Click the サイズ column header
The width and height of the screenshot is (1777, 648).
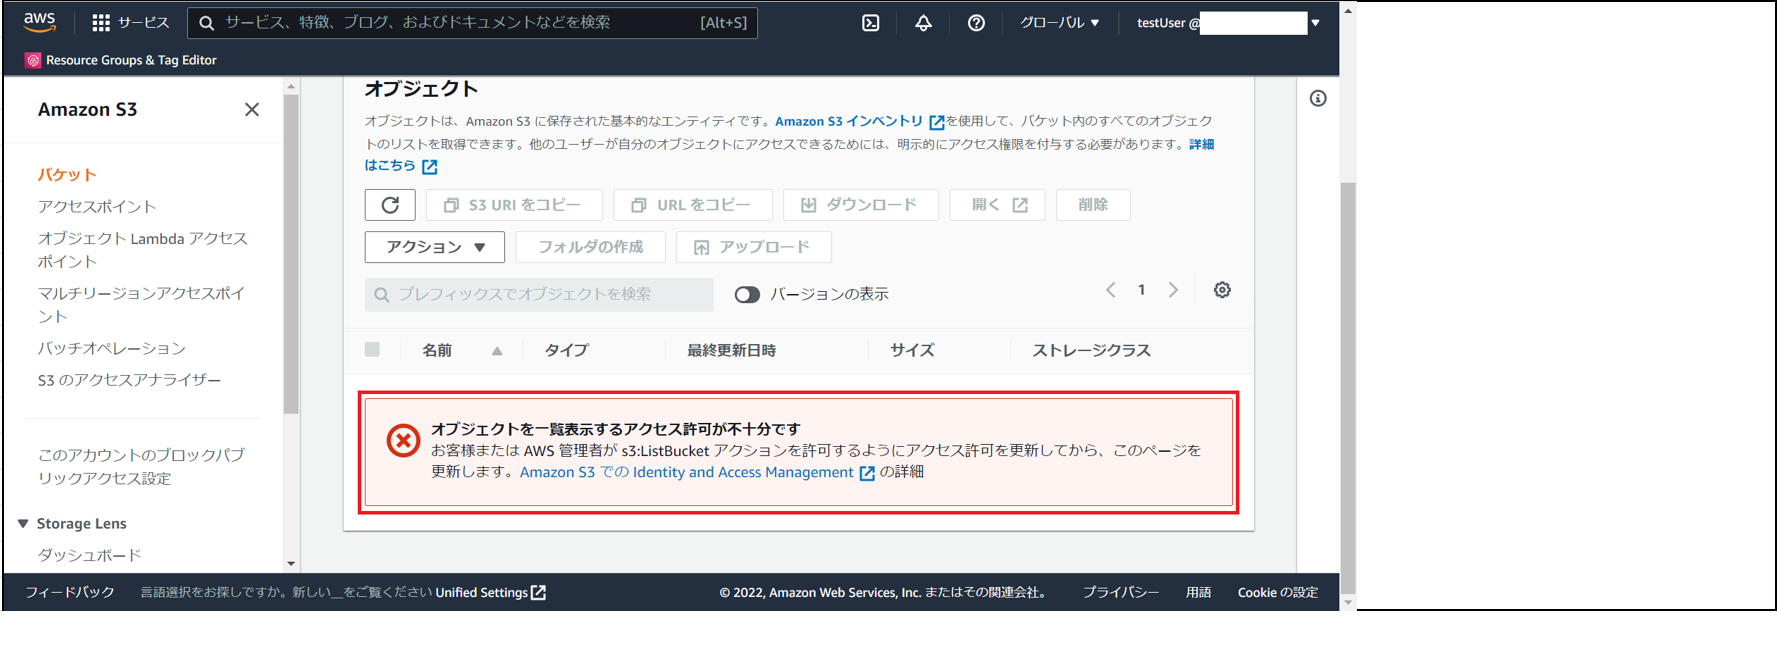(x=912, y=350)
